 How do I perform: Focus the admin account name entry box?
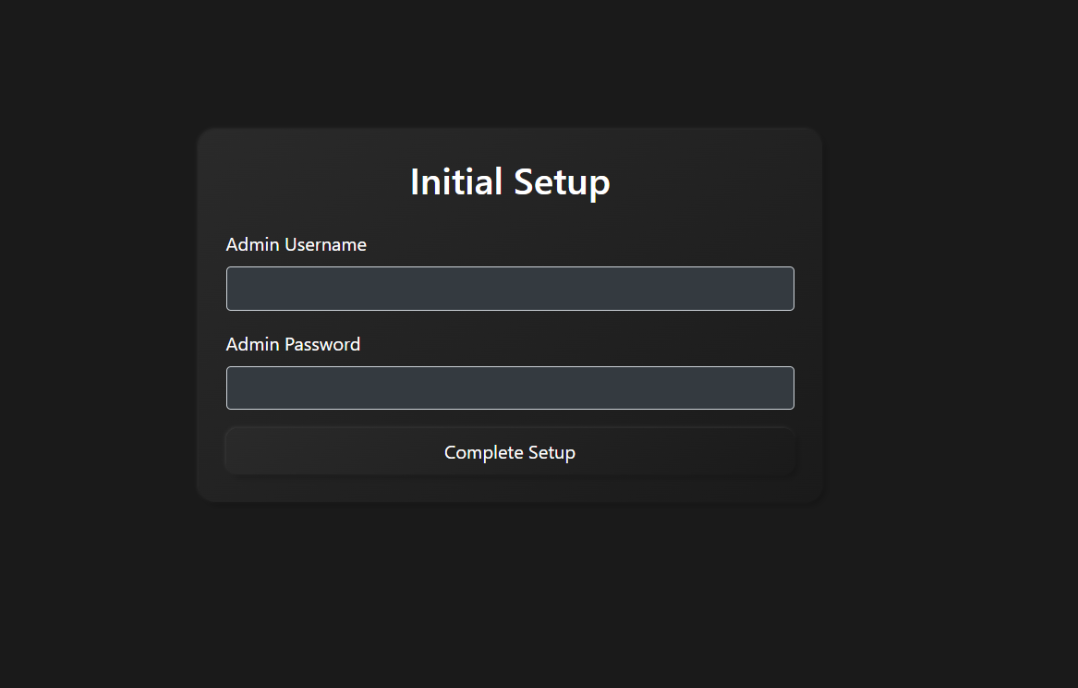pyautogui.click(x=510, y=288)
